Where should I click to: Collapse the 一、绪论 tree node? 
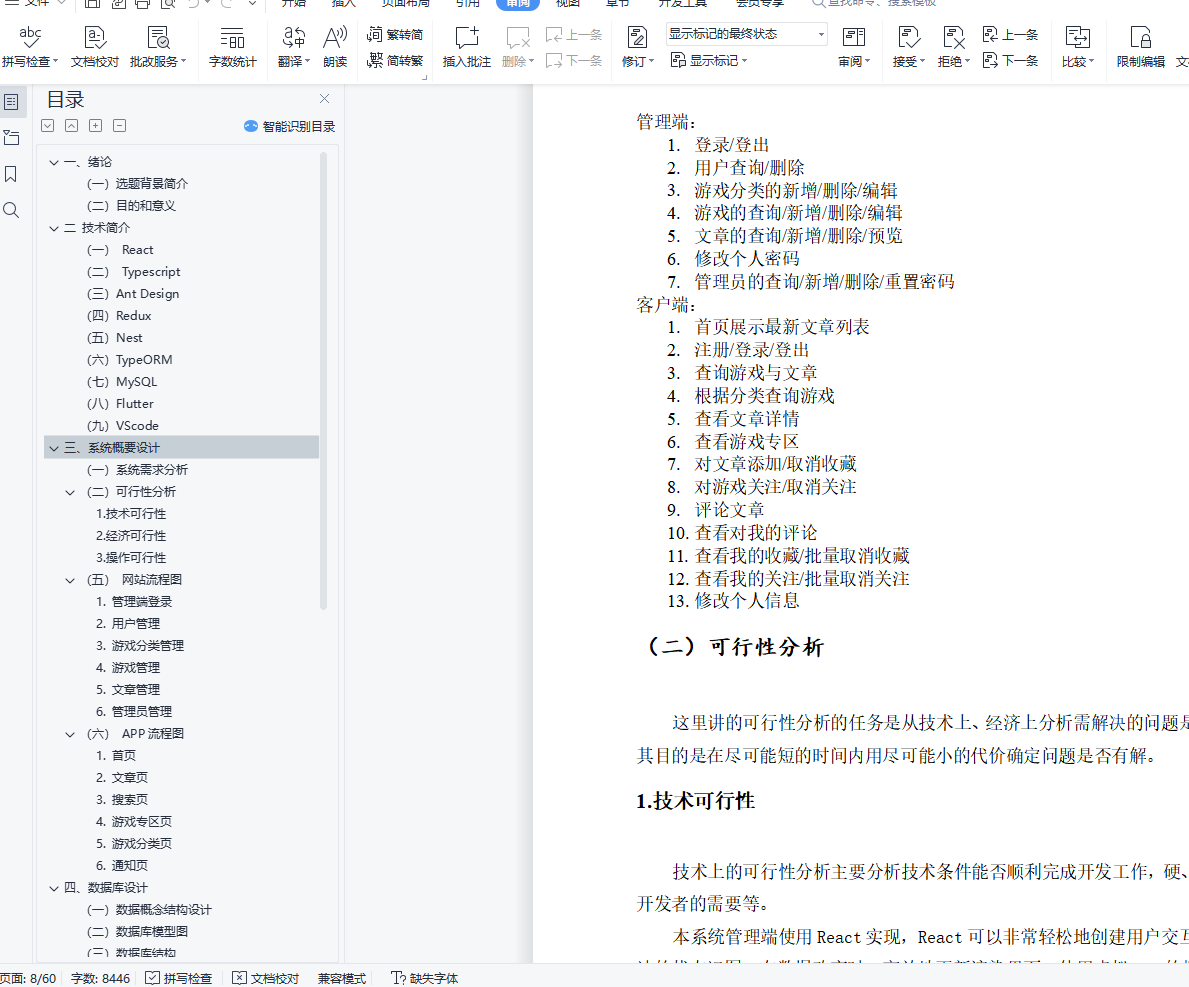(54, 162)
